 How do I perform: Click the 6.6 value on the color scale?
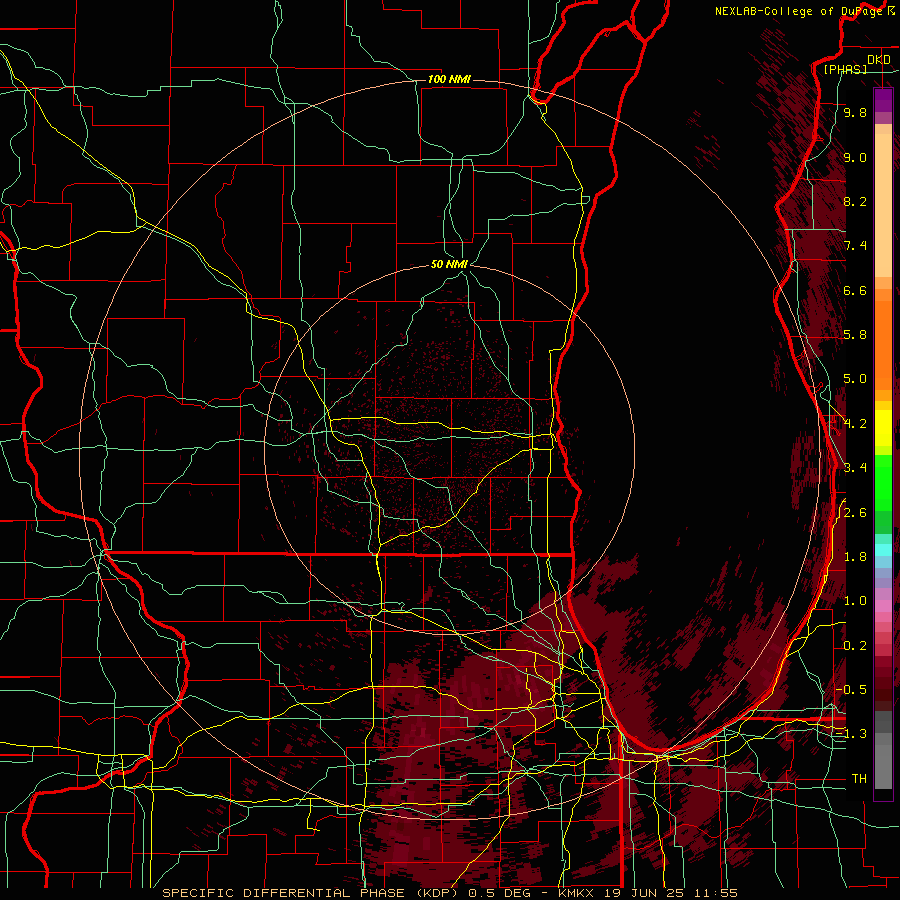[855, 290]
